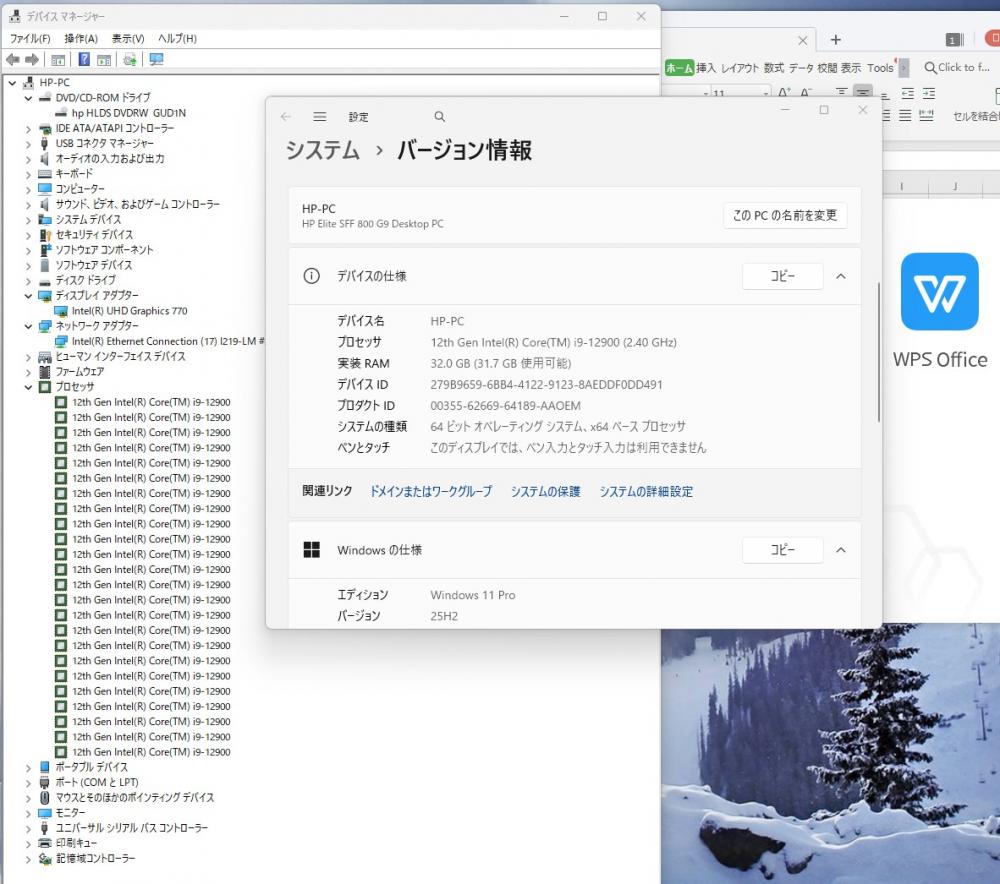Open the WPS font size dropdown

pyautogui.click(x=765, y=93)
